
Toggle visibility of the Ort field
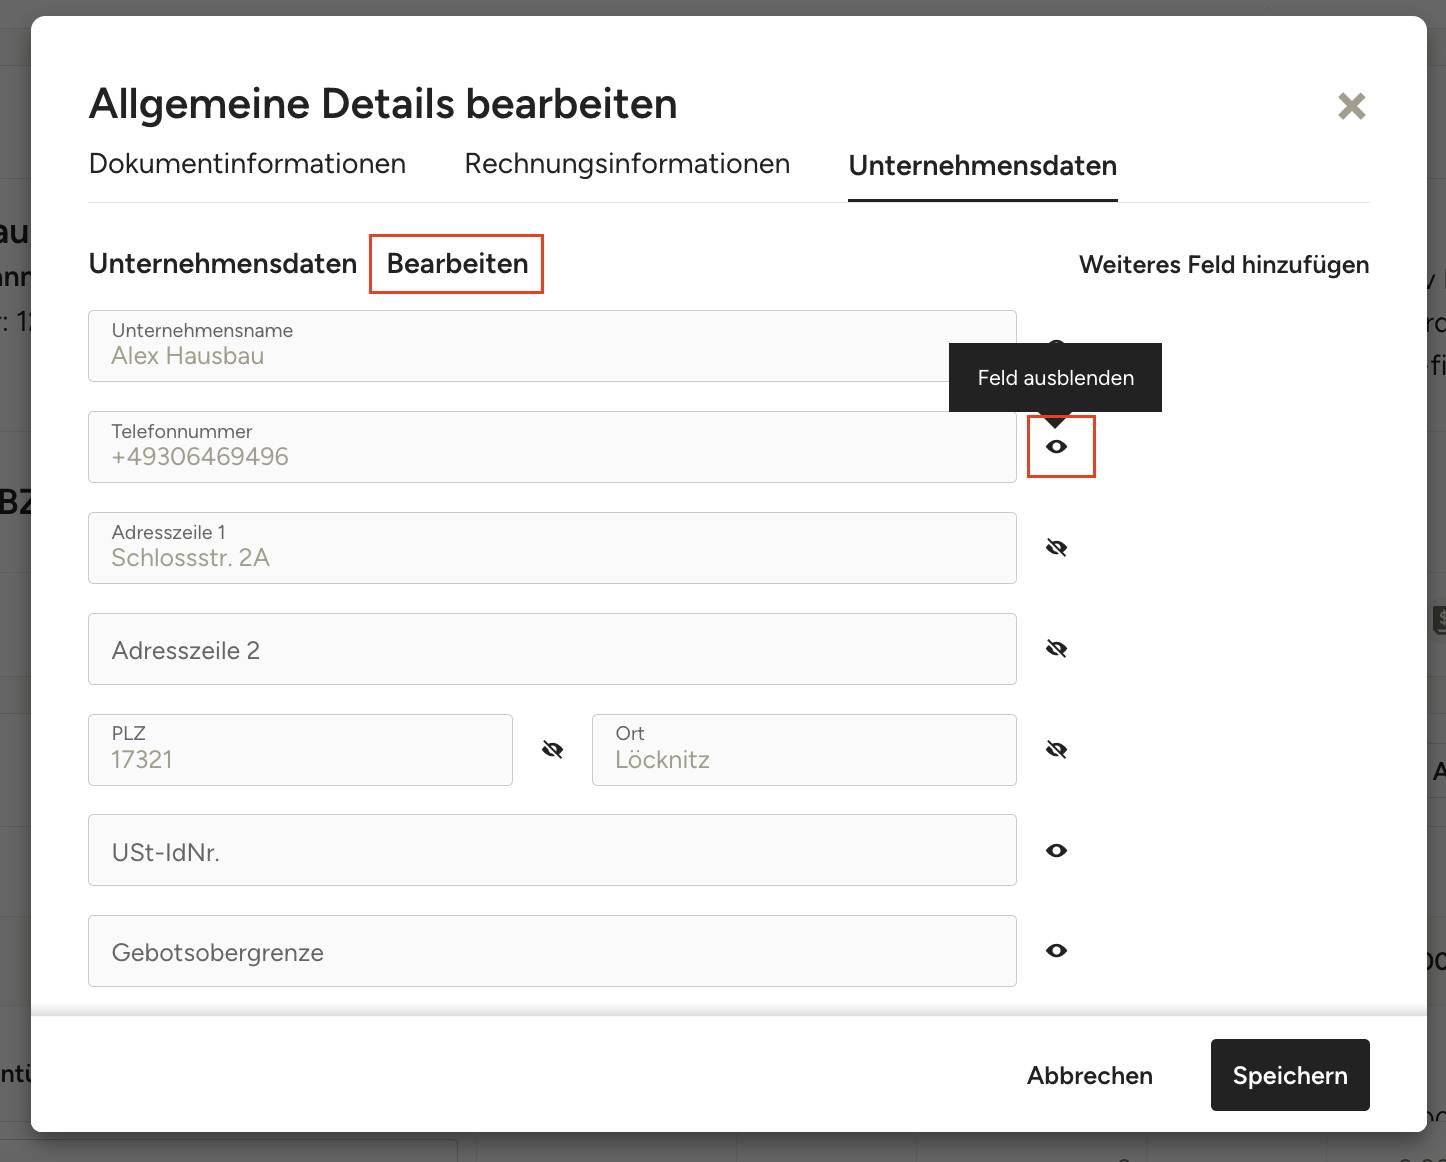(x=1056, y=750)
